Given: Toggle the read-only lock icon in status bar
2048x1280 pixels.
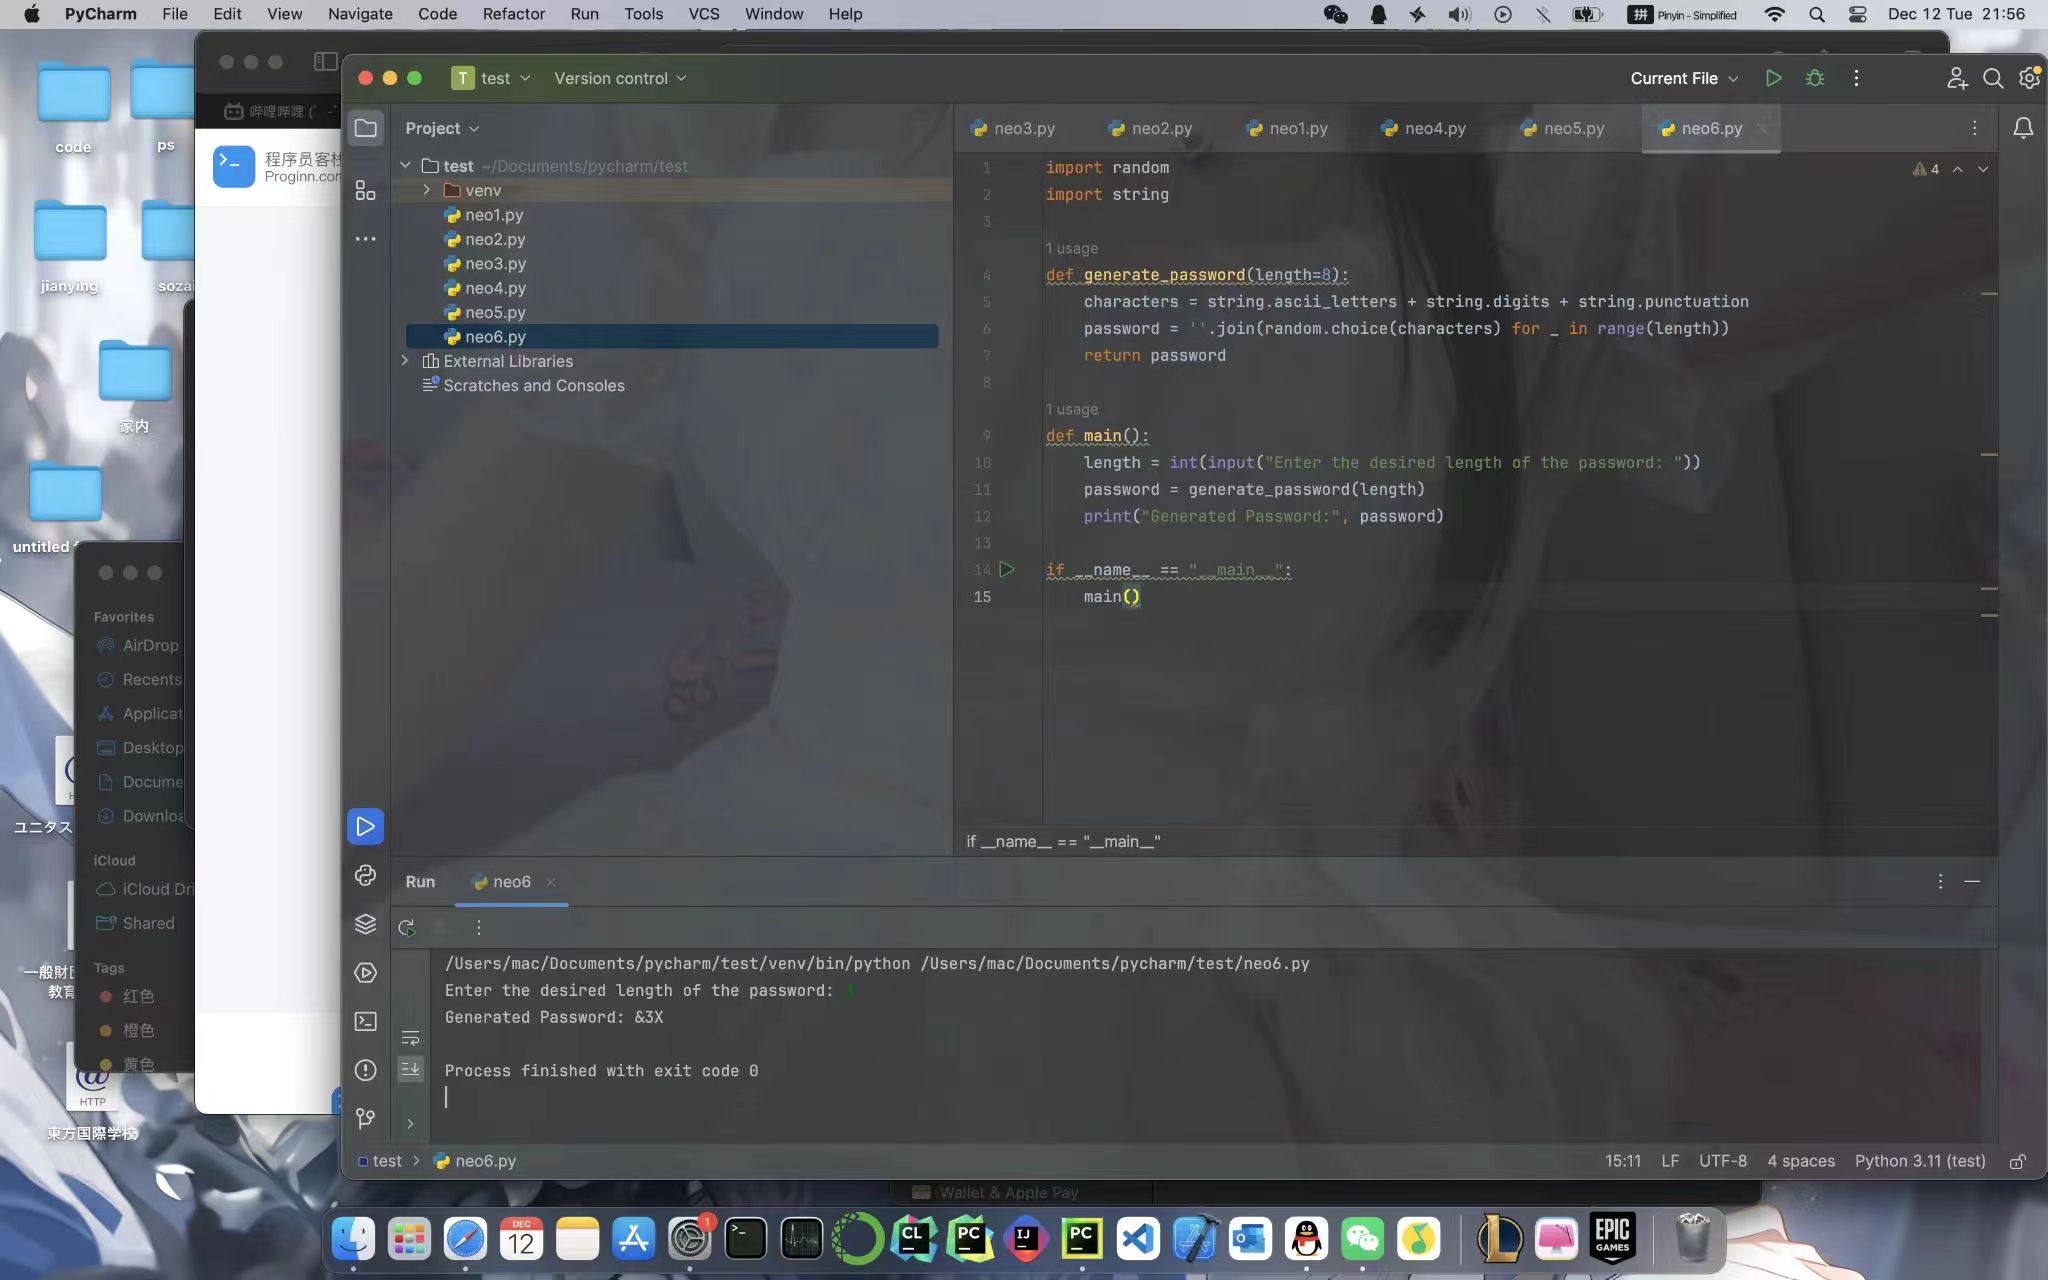Looking at the screenshot, I should coord(2018,1161).
